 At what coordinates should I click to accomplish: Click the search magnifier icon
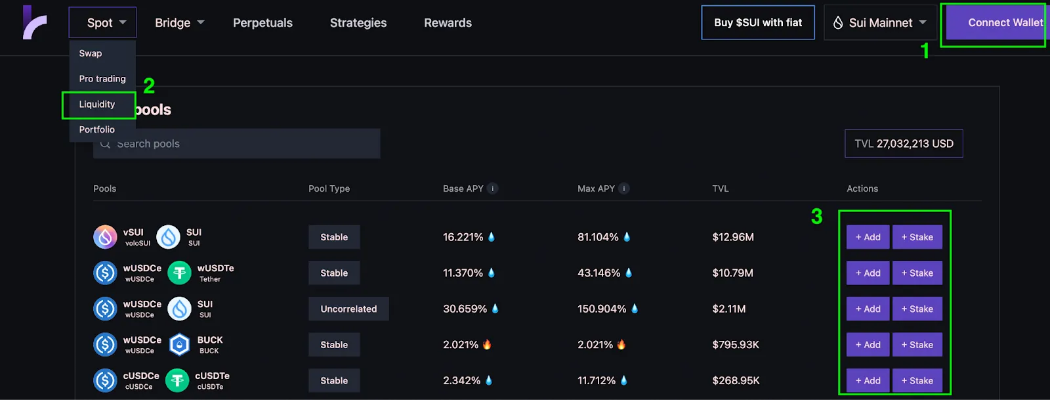[105, 144]
